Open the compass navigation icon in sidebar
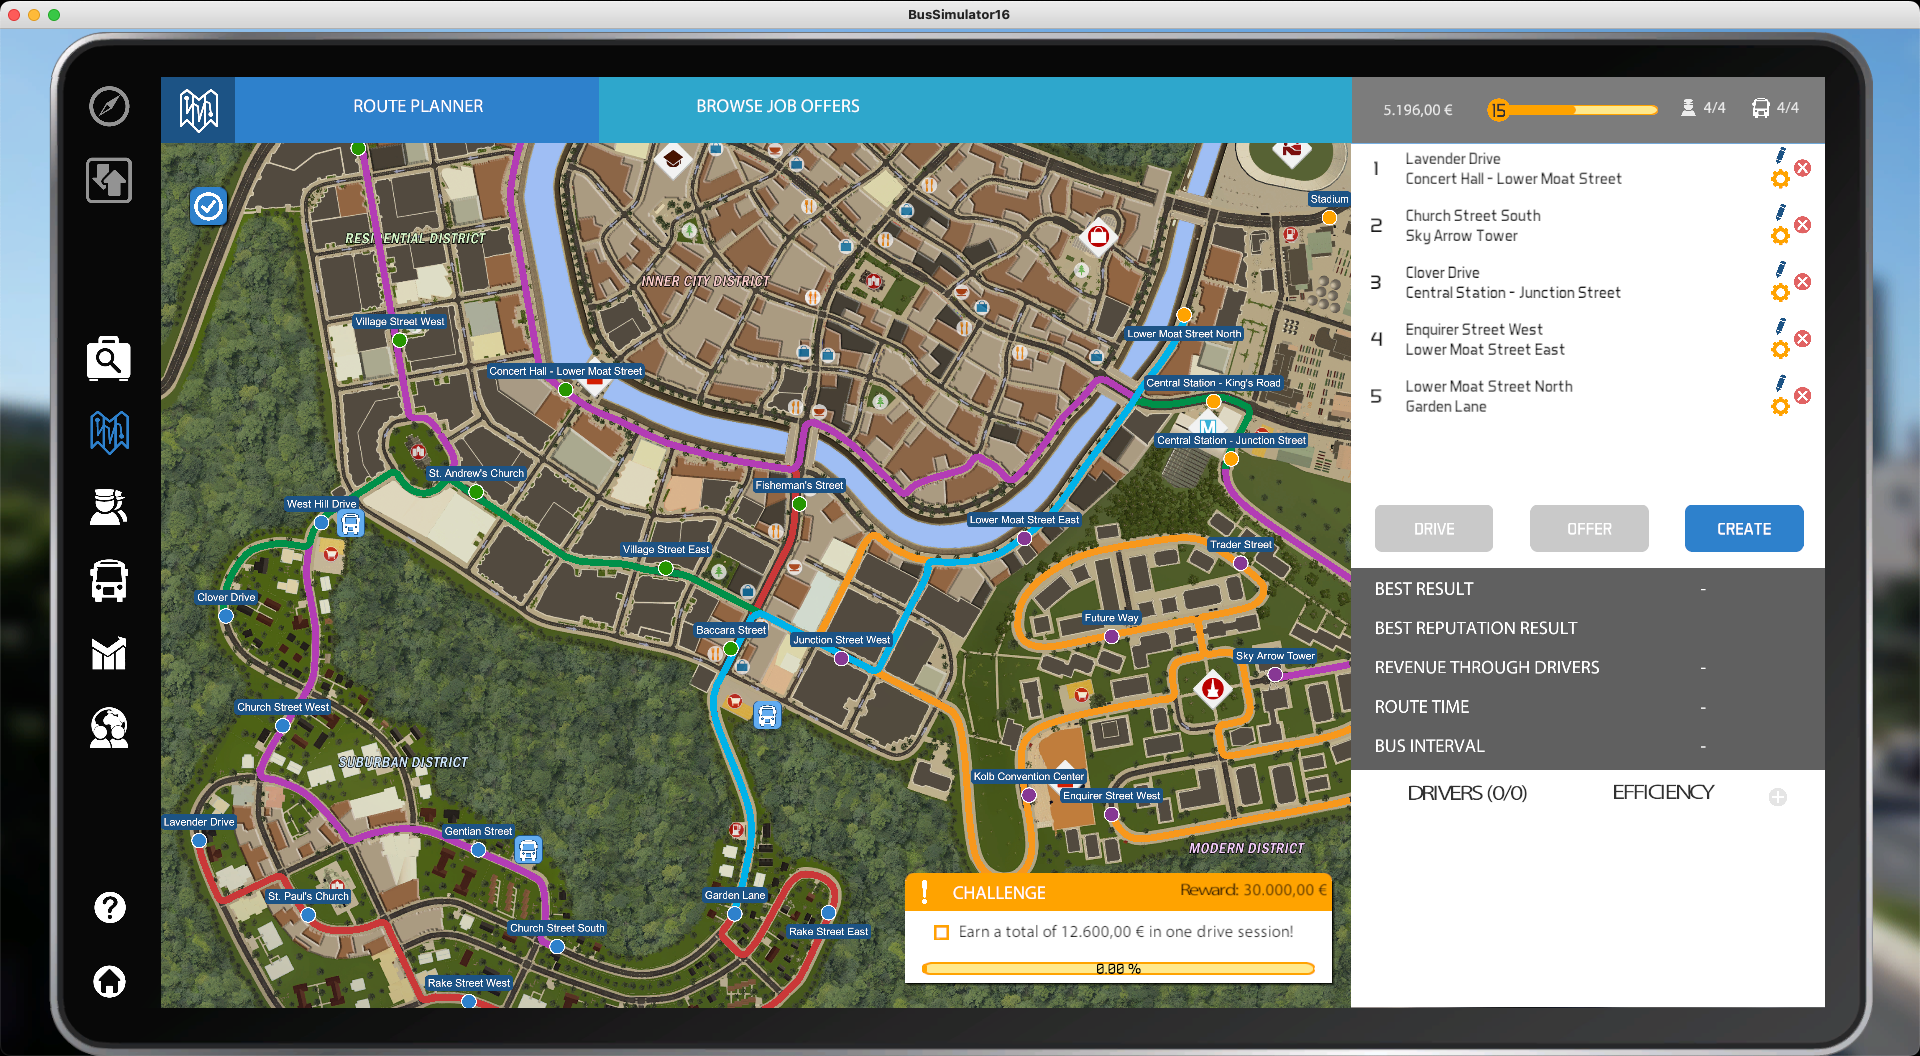This screenshot has height=1056, width=1920. click(109, 106)
